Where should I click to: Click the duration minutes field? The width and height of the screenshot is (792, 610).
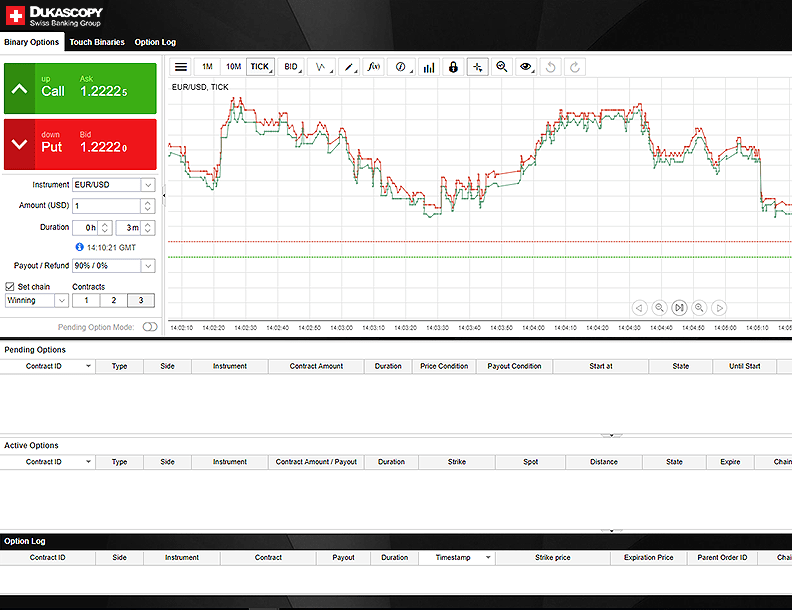pyautogui.click(x=128, y=228)
